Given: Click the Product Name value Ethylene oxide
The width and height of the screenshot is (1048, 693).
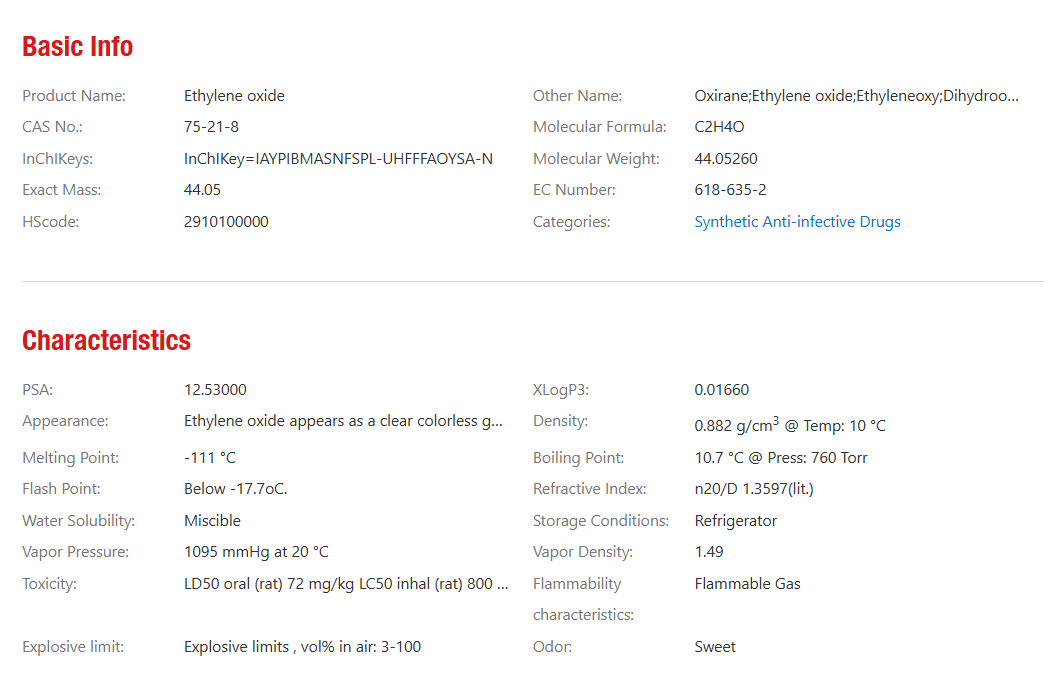Looking at the screenshot, I should coord(234,96).
